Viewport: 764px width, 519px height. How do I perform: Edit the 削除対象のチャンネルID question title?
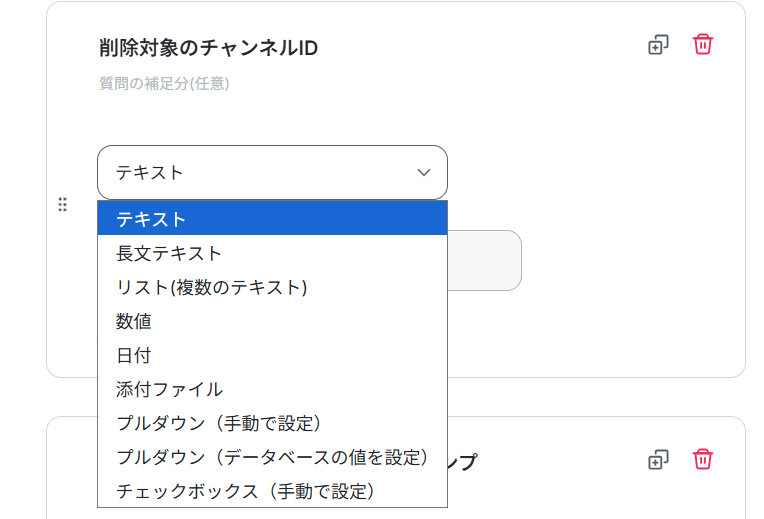pos(209,48)
